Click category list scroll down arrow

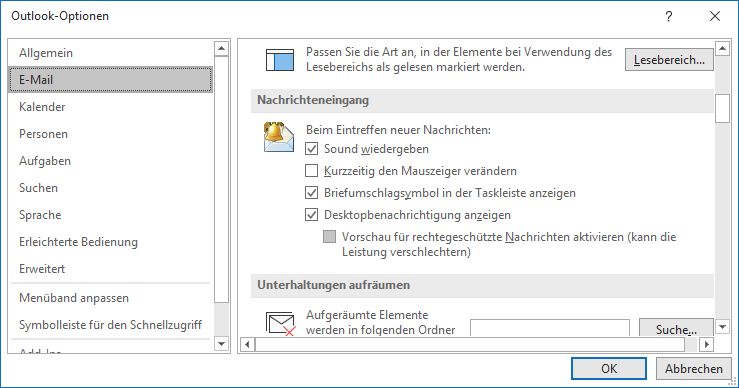click(x=222, y=344)
